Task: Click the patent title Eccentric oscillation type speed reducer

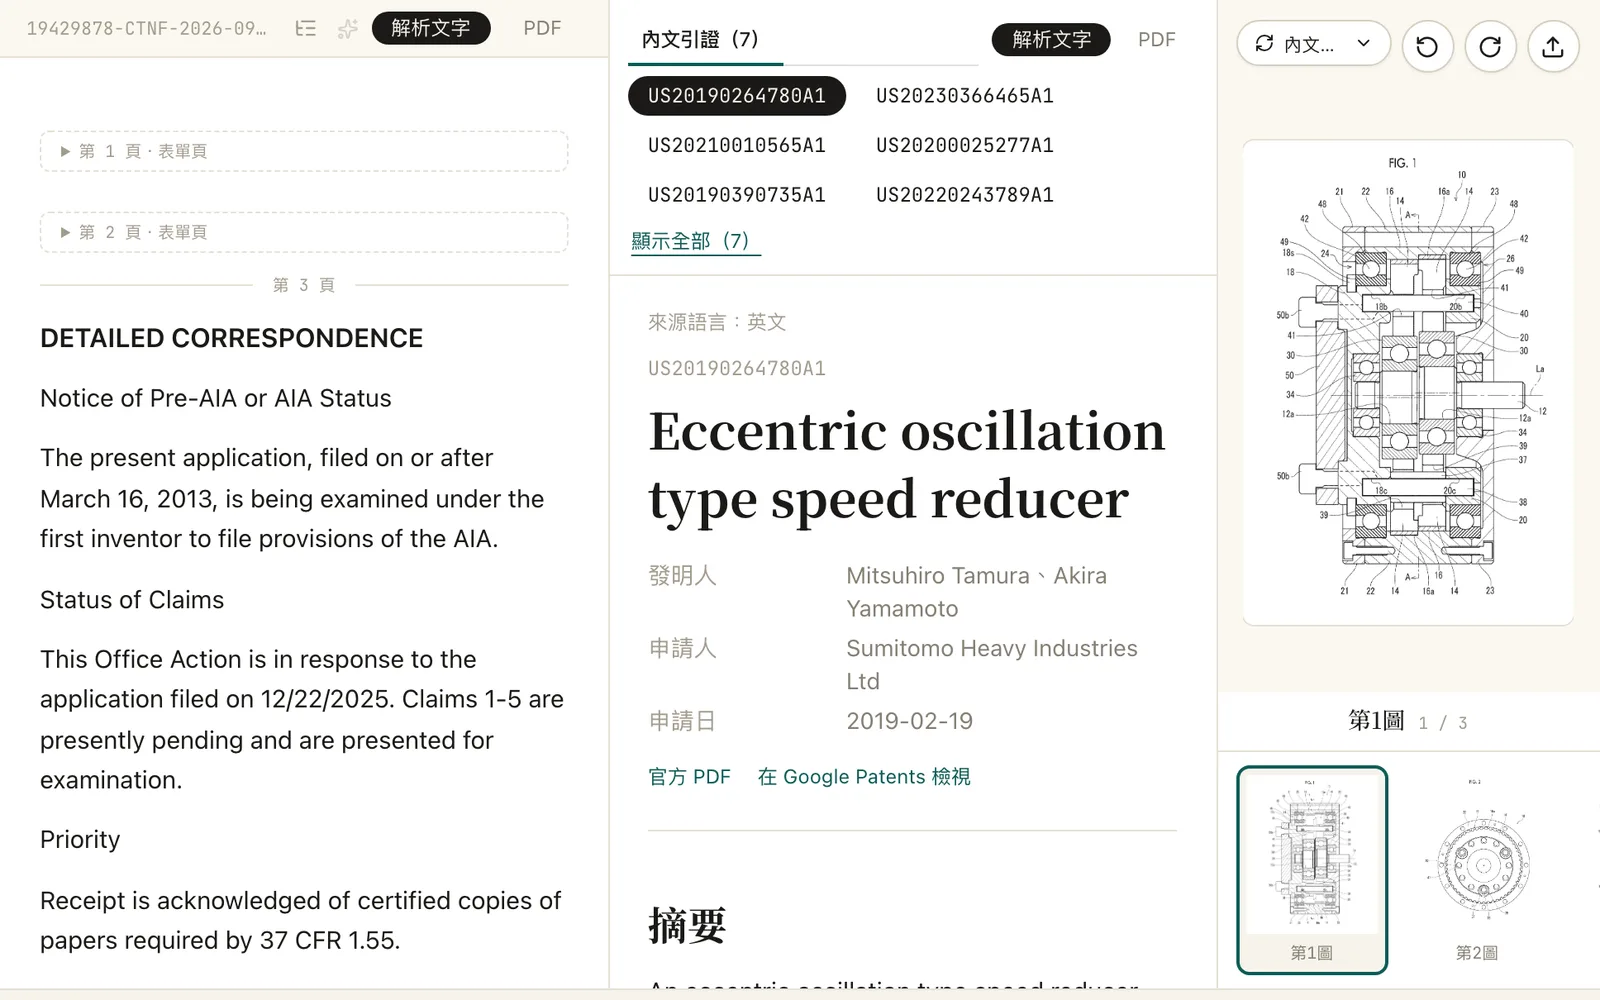Action: 907,465
